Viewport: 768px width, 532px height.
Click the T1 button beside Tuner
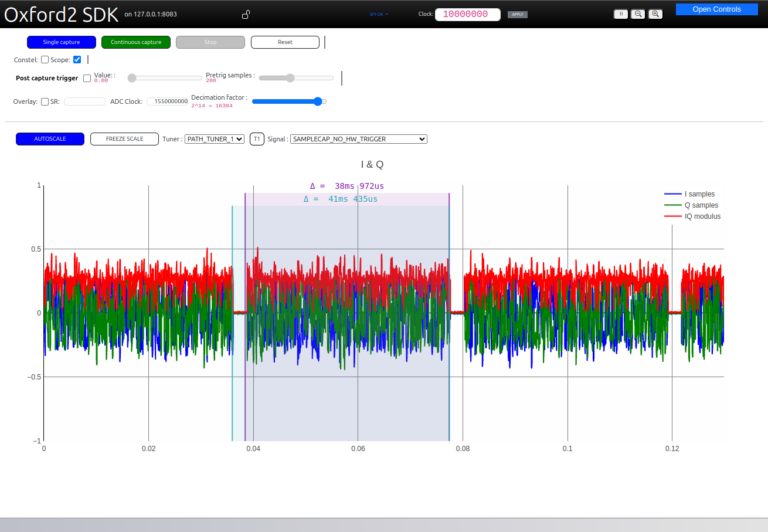point(257,139)
